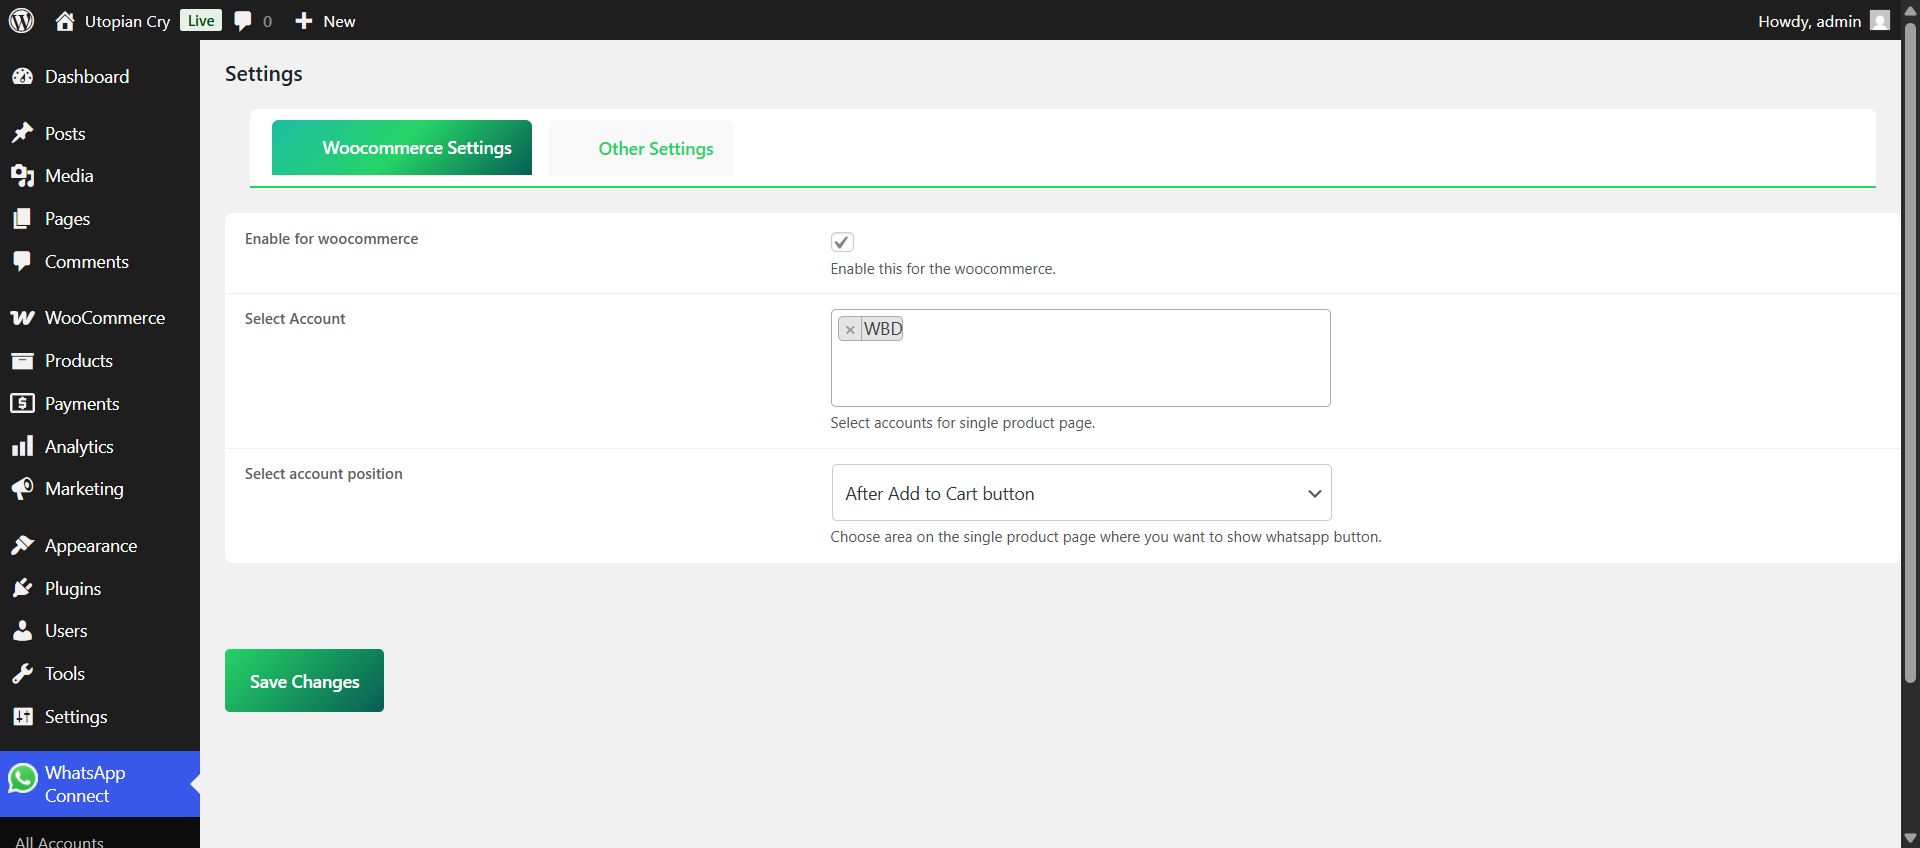Switch to Other Settings tab
Screen dimensions: 1920x848
pyautogui.click(x=641, y=148)
